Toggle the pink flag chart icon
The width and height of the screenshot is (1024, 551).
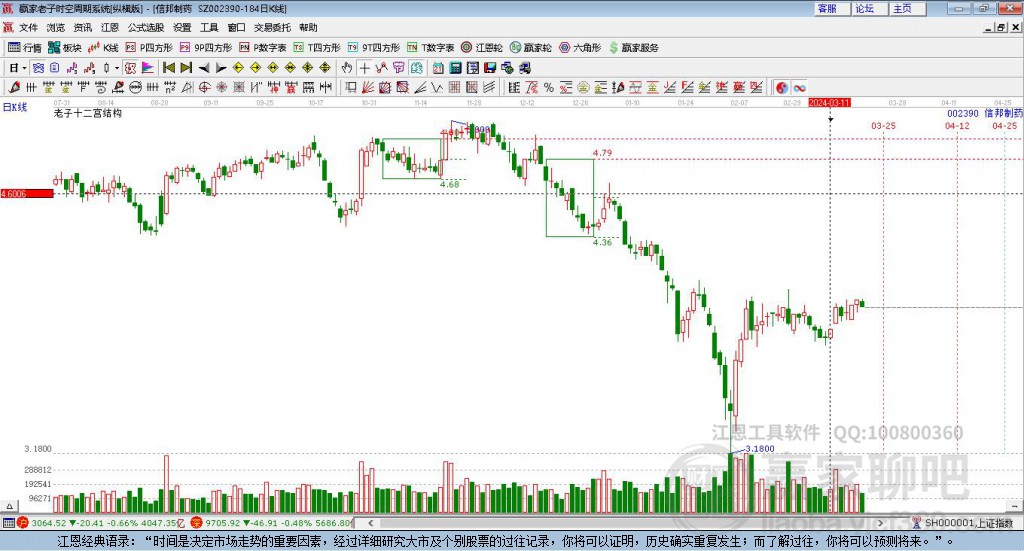click(148, 68)
